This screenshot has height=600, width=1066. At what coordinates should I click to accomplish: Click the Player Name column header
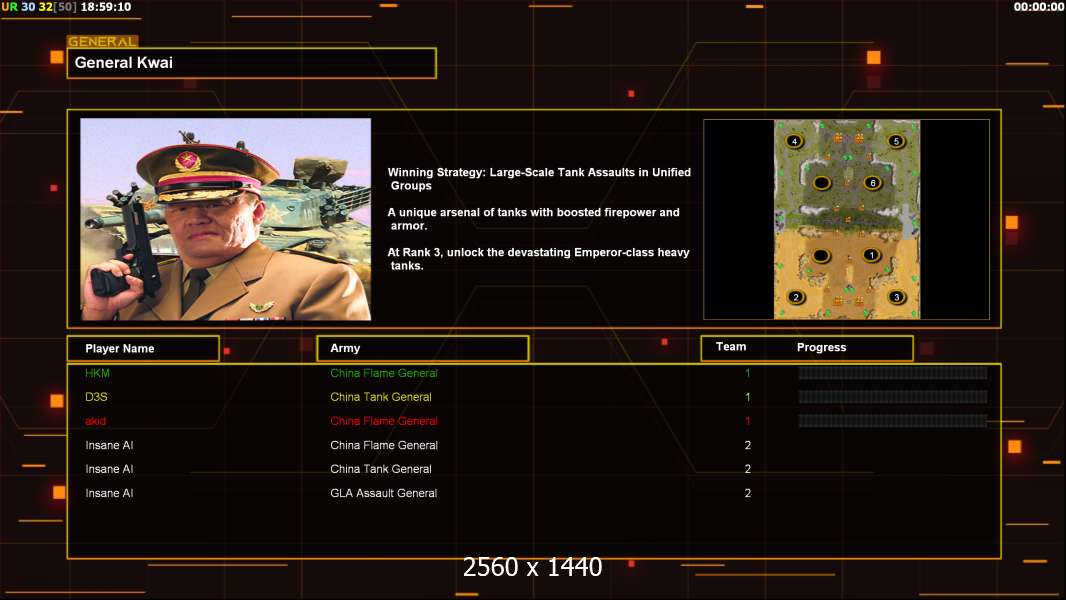tap(143, 348)
